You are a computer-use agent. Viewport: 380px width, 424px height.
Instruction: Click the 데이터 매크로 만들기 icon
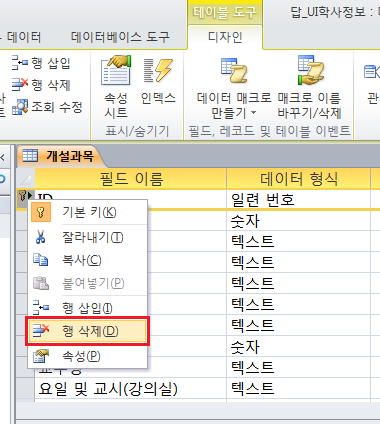pyautogui.click(x=234, y=71)
